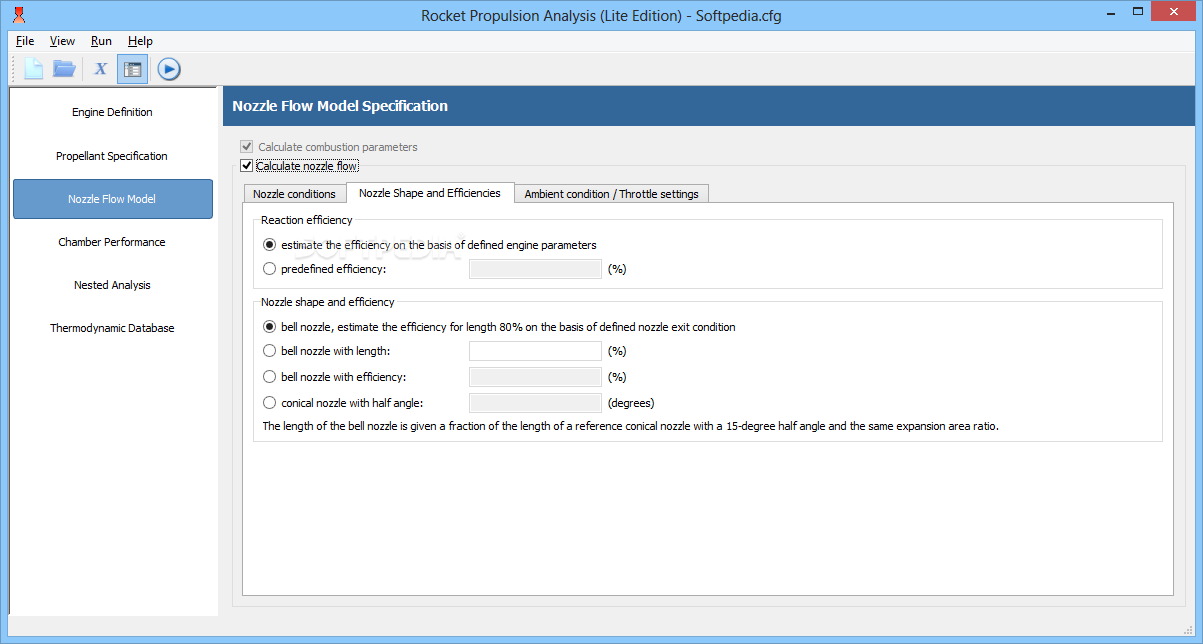Switch to the Nozzle conditions tab

[294, 194]
